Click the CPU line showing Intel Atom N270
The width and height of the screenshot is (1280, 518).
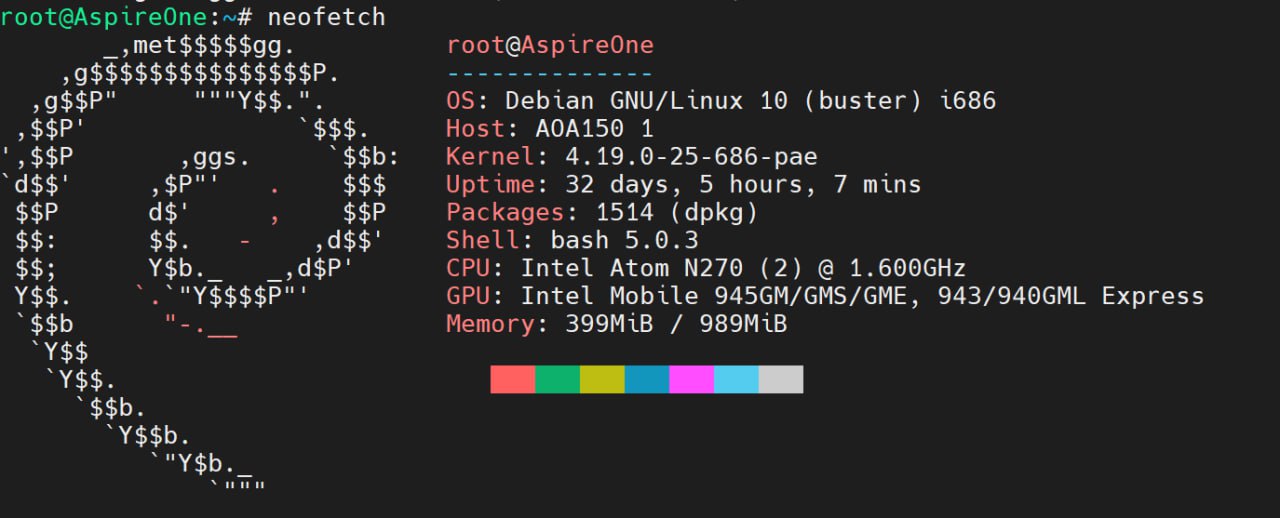click(x=706, y=269)
